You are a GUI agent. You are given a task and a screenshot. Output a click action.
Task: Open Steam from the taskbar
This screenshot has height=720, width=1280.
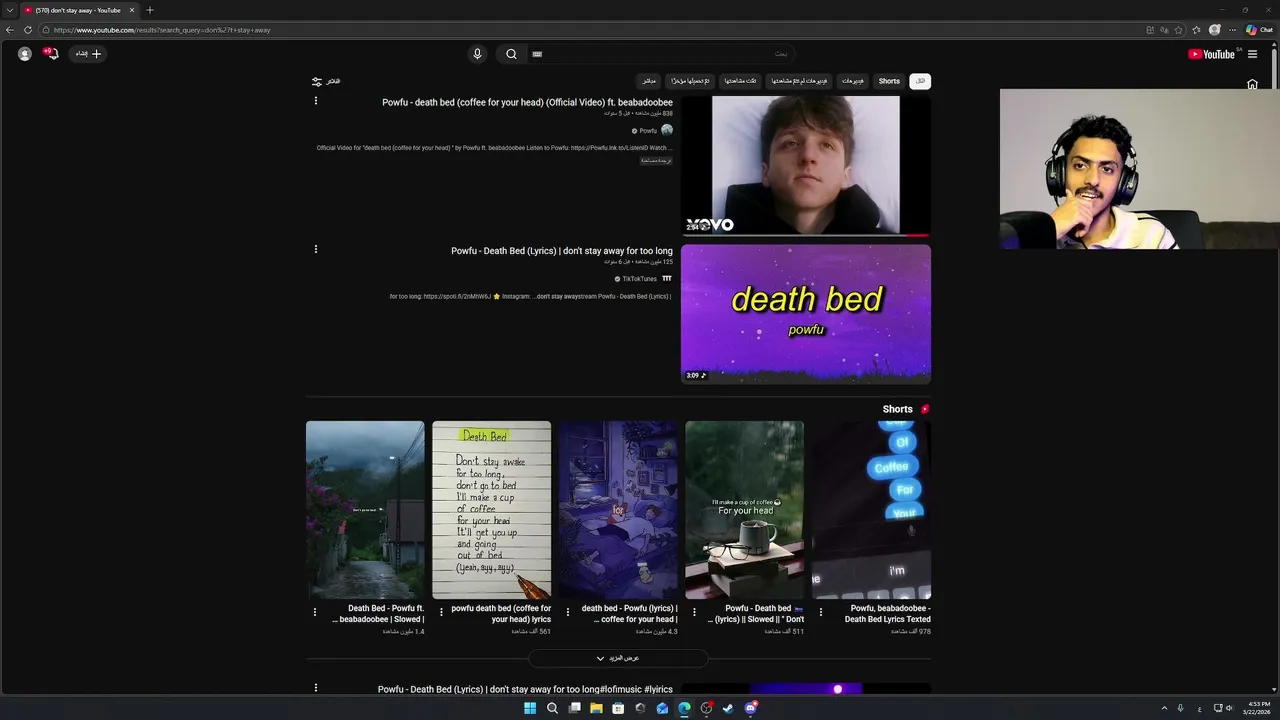[728, 708]
